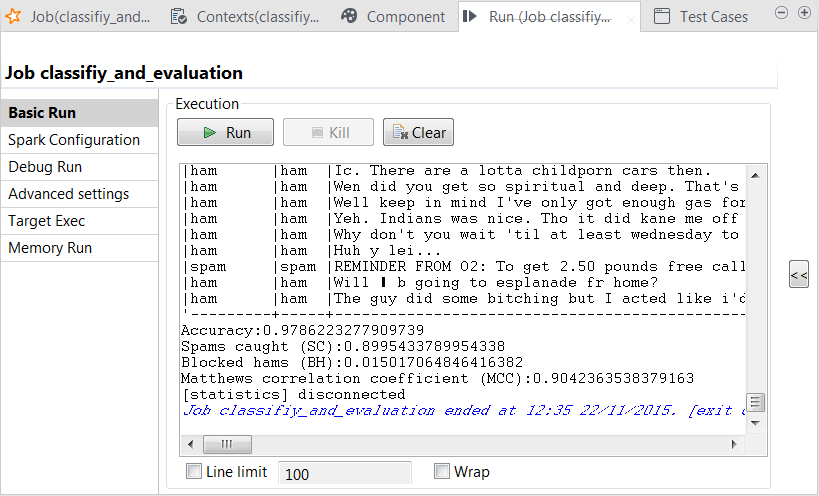Click the clipboard icon on Contexts tab

click(x=179, y=16)
